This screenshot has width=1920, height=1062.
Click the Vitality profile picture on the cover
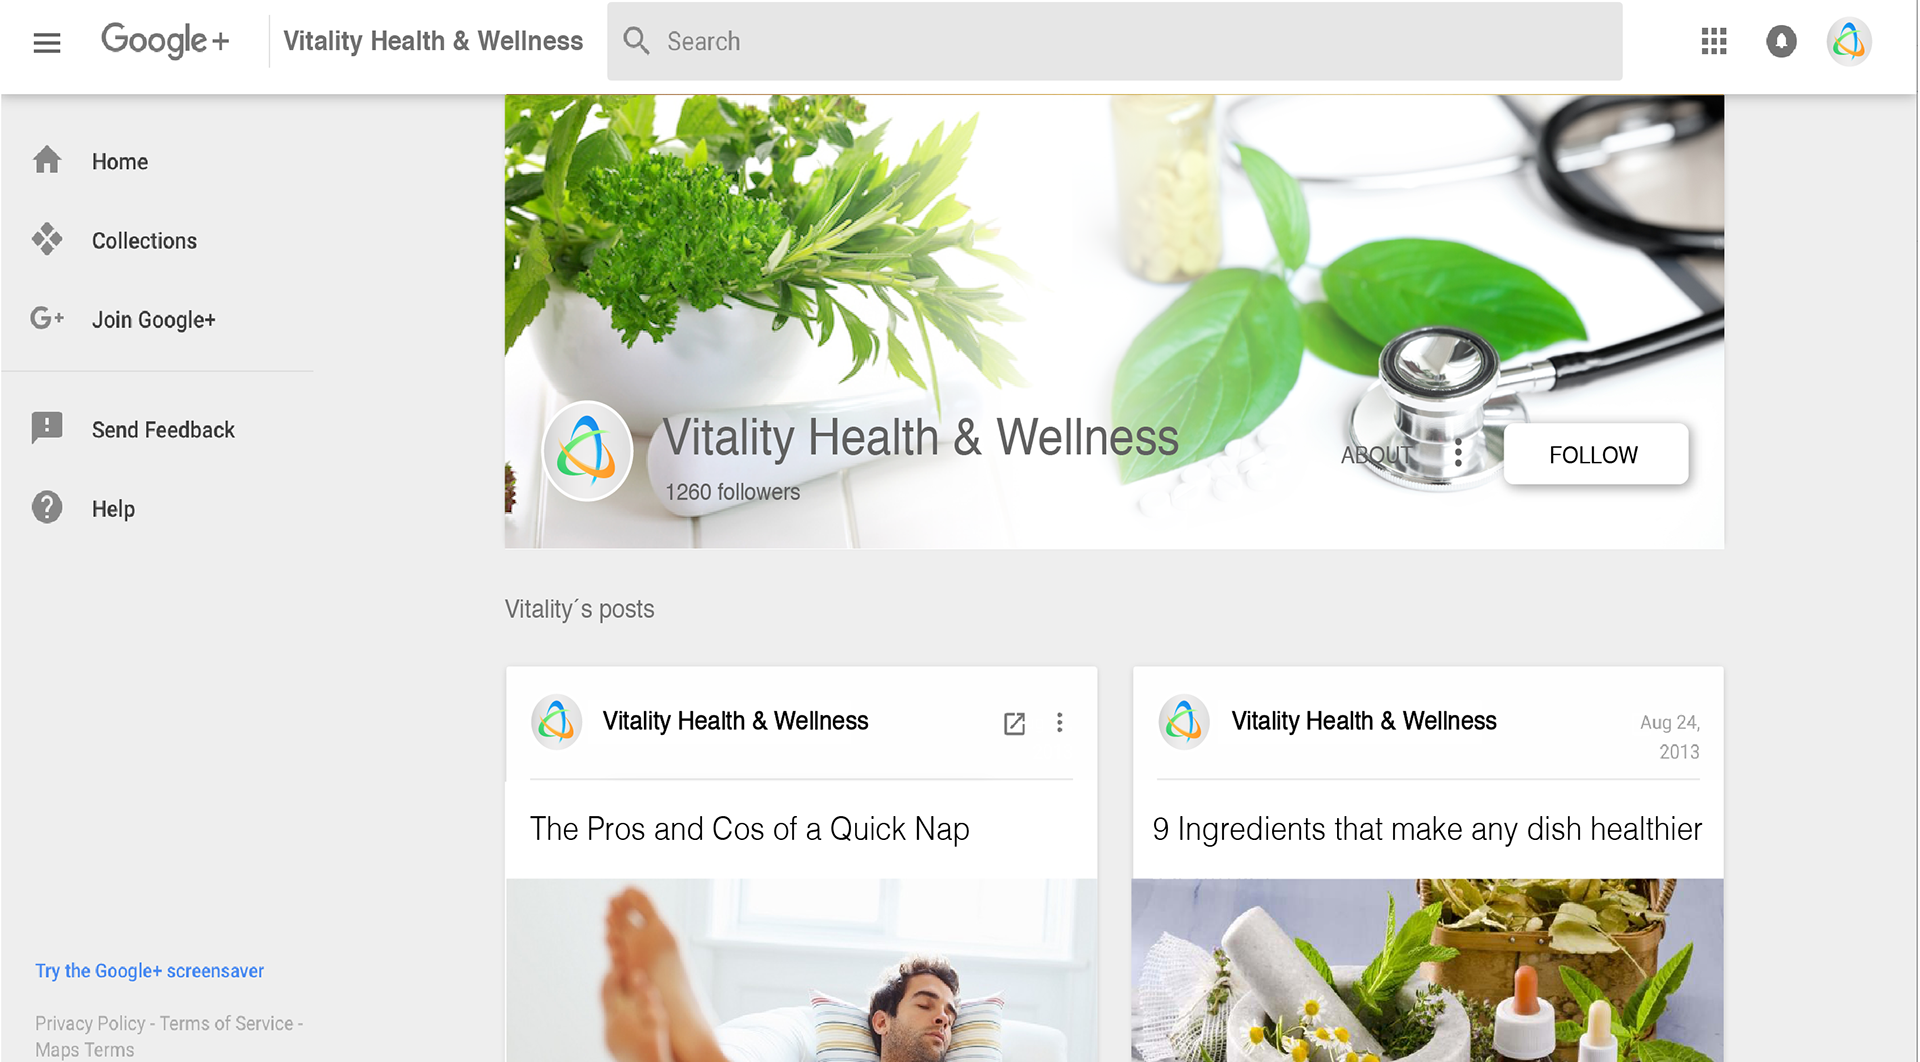[588, 451]
